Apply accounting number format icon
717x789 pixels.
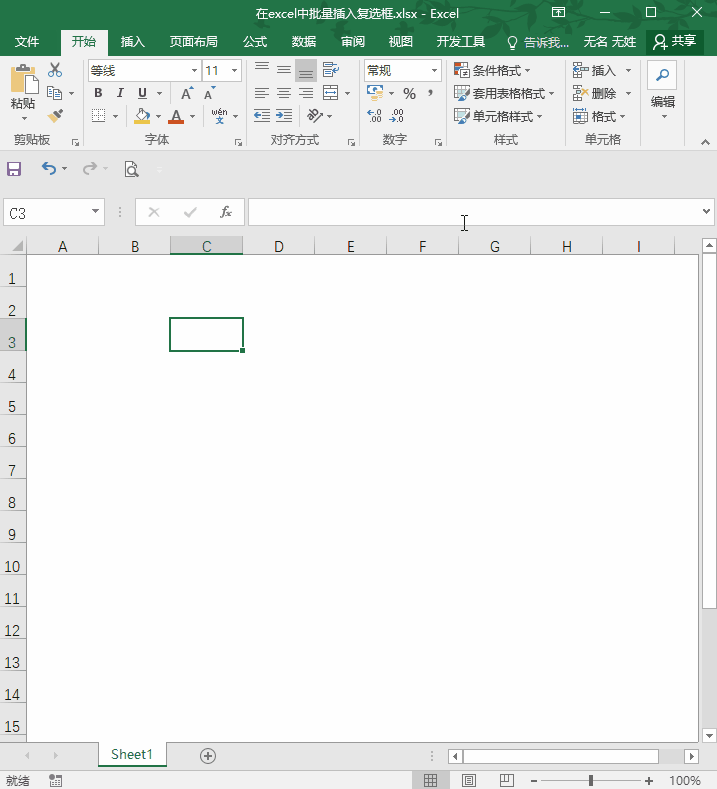tap(375, 92)
